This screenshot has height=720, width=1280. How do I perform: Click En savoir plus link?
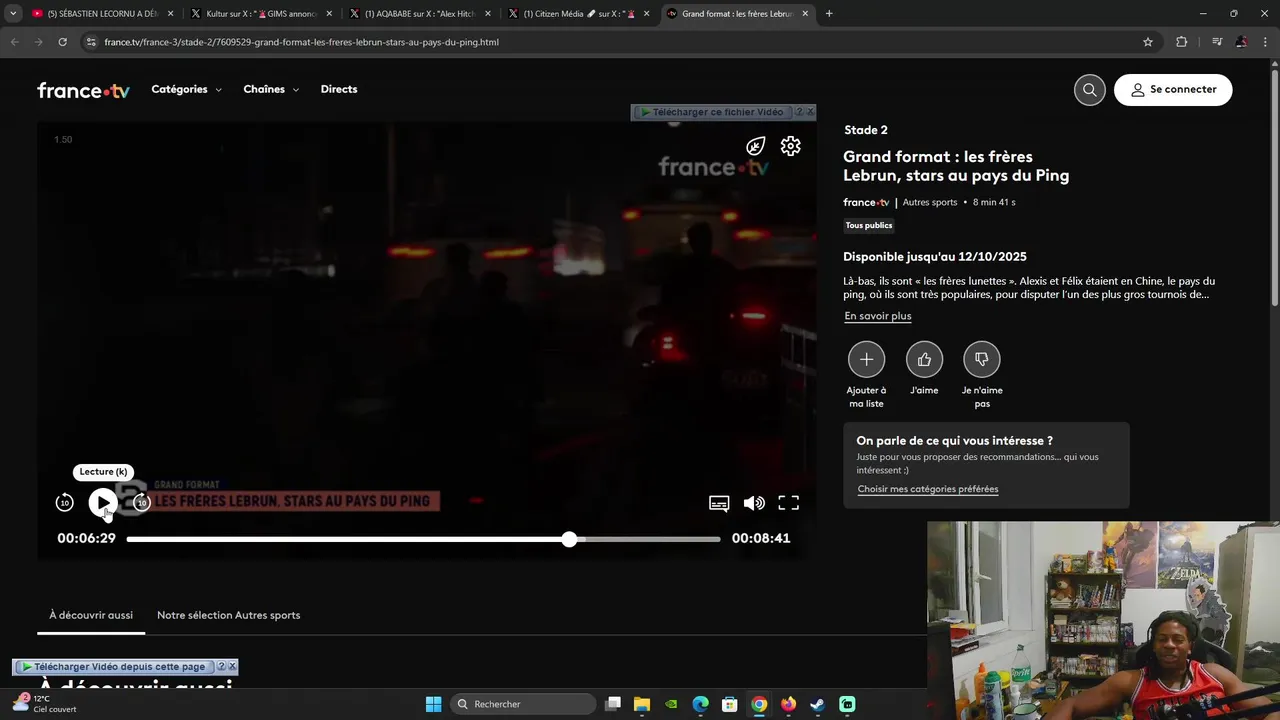(x=878, y=316)
